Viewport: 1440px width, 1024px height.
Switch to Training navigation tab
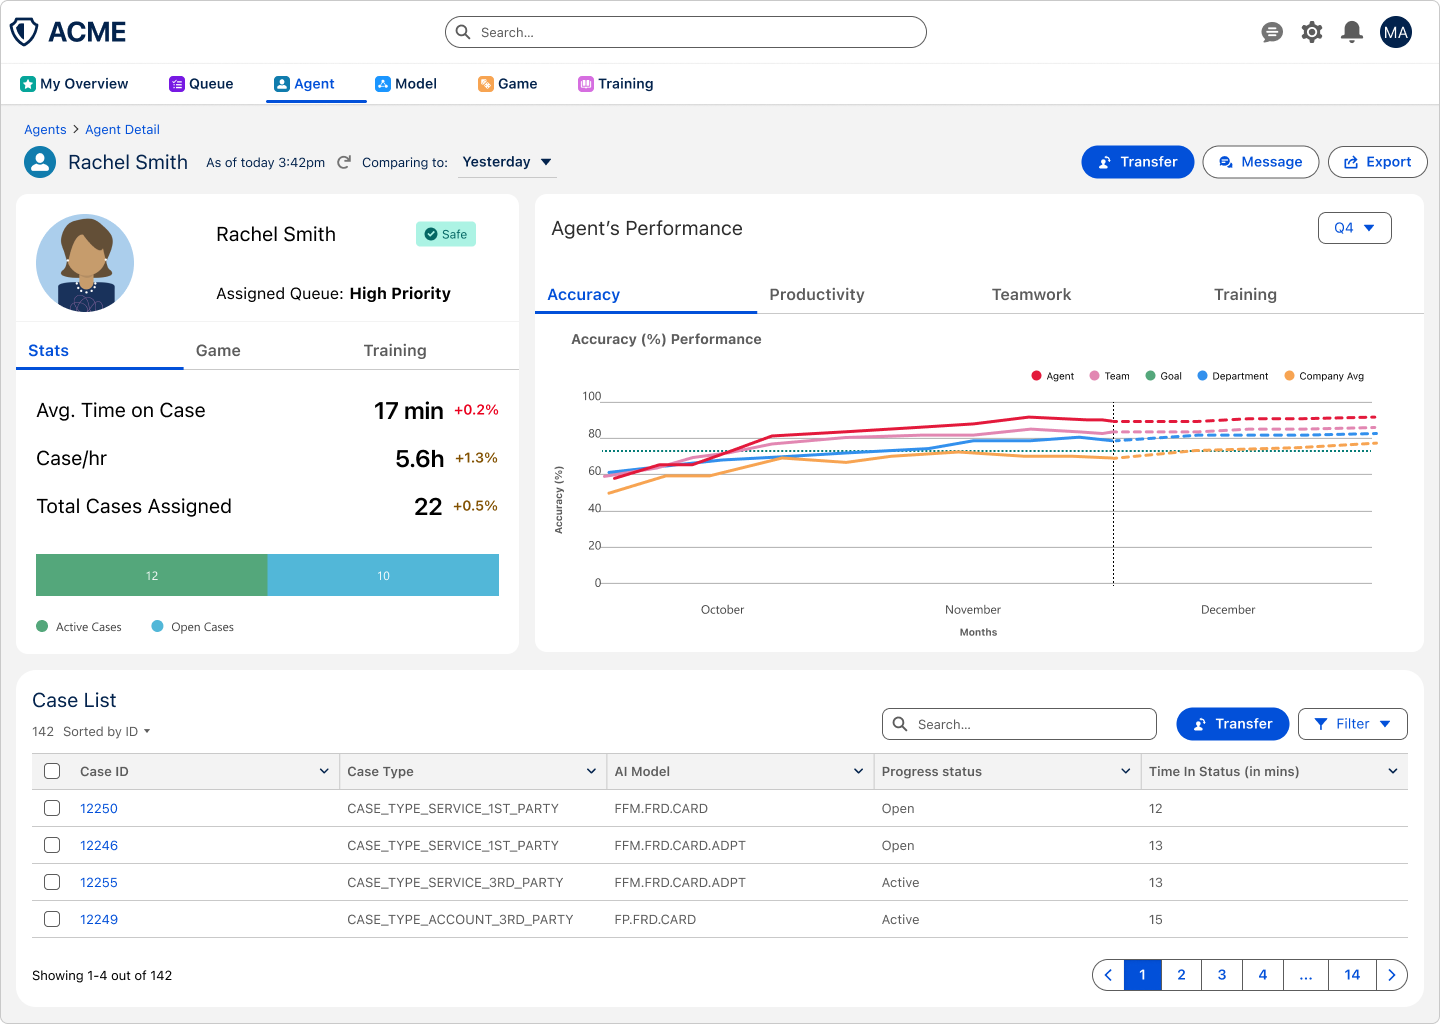(616, 84)
